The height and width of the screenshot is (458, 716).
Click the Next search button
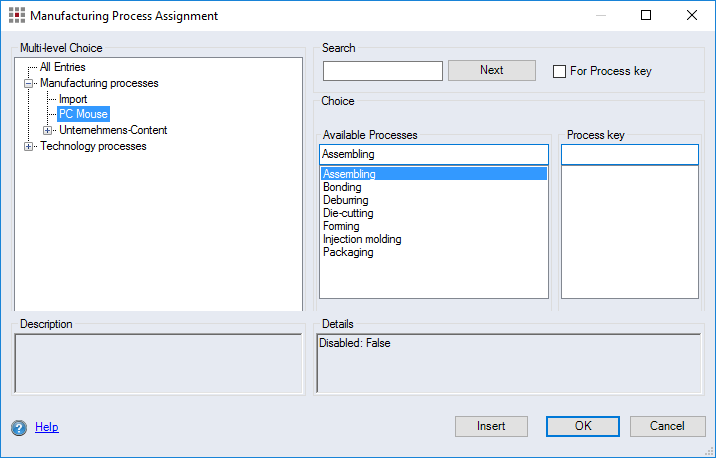491,70
